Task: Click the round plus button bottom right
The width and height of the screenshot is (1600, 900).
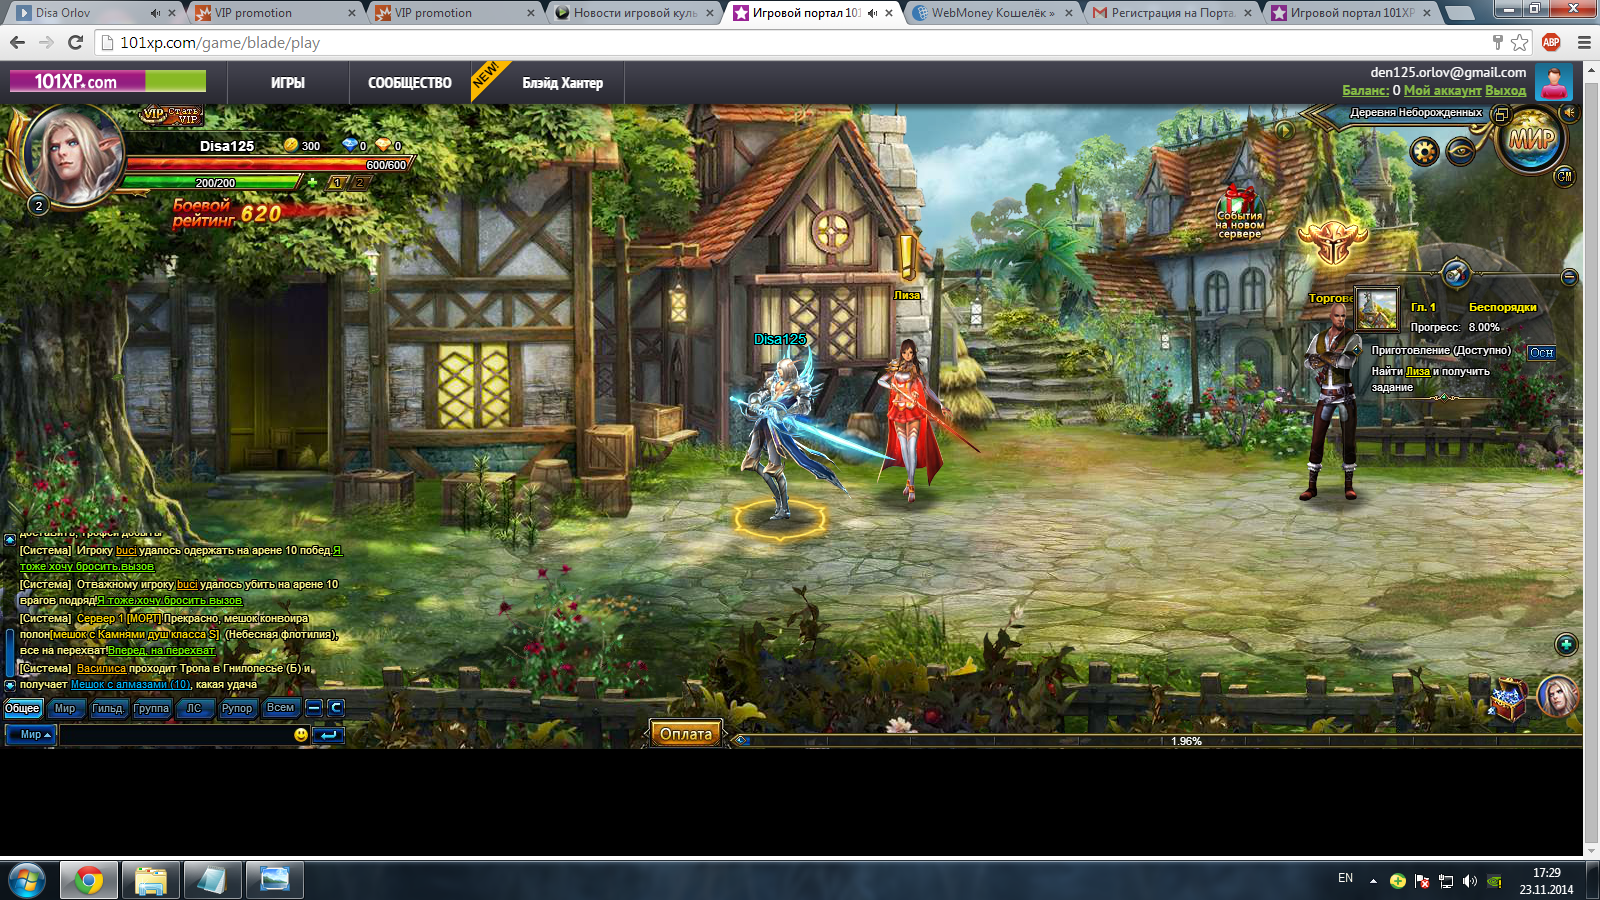Action: click(x=1566, y=645)
